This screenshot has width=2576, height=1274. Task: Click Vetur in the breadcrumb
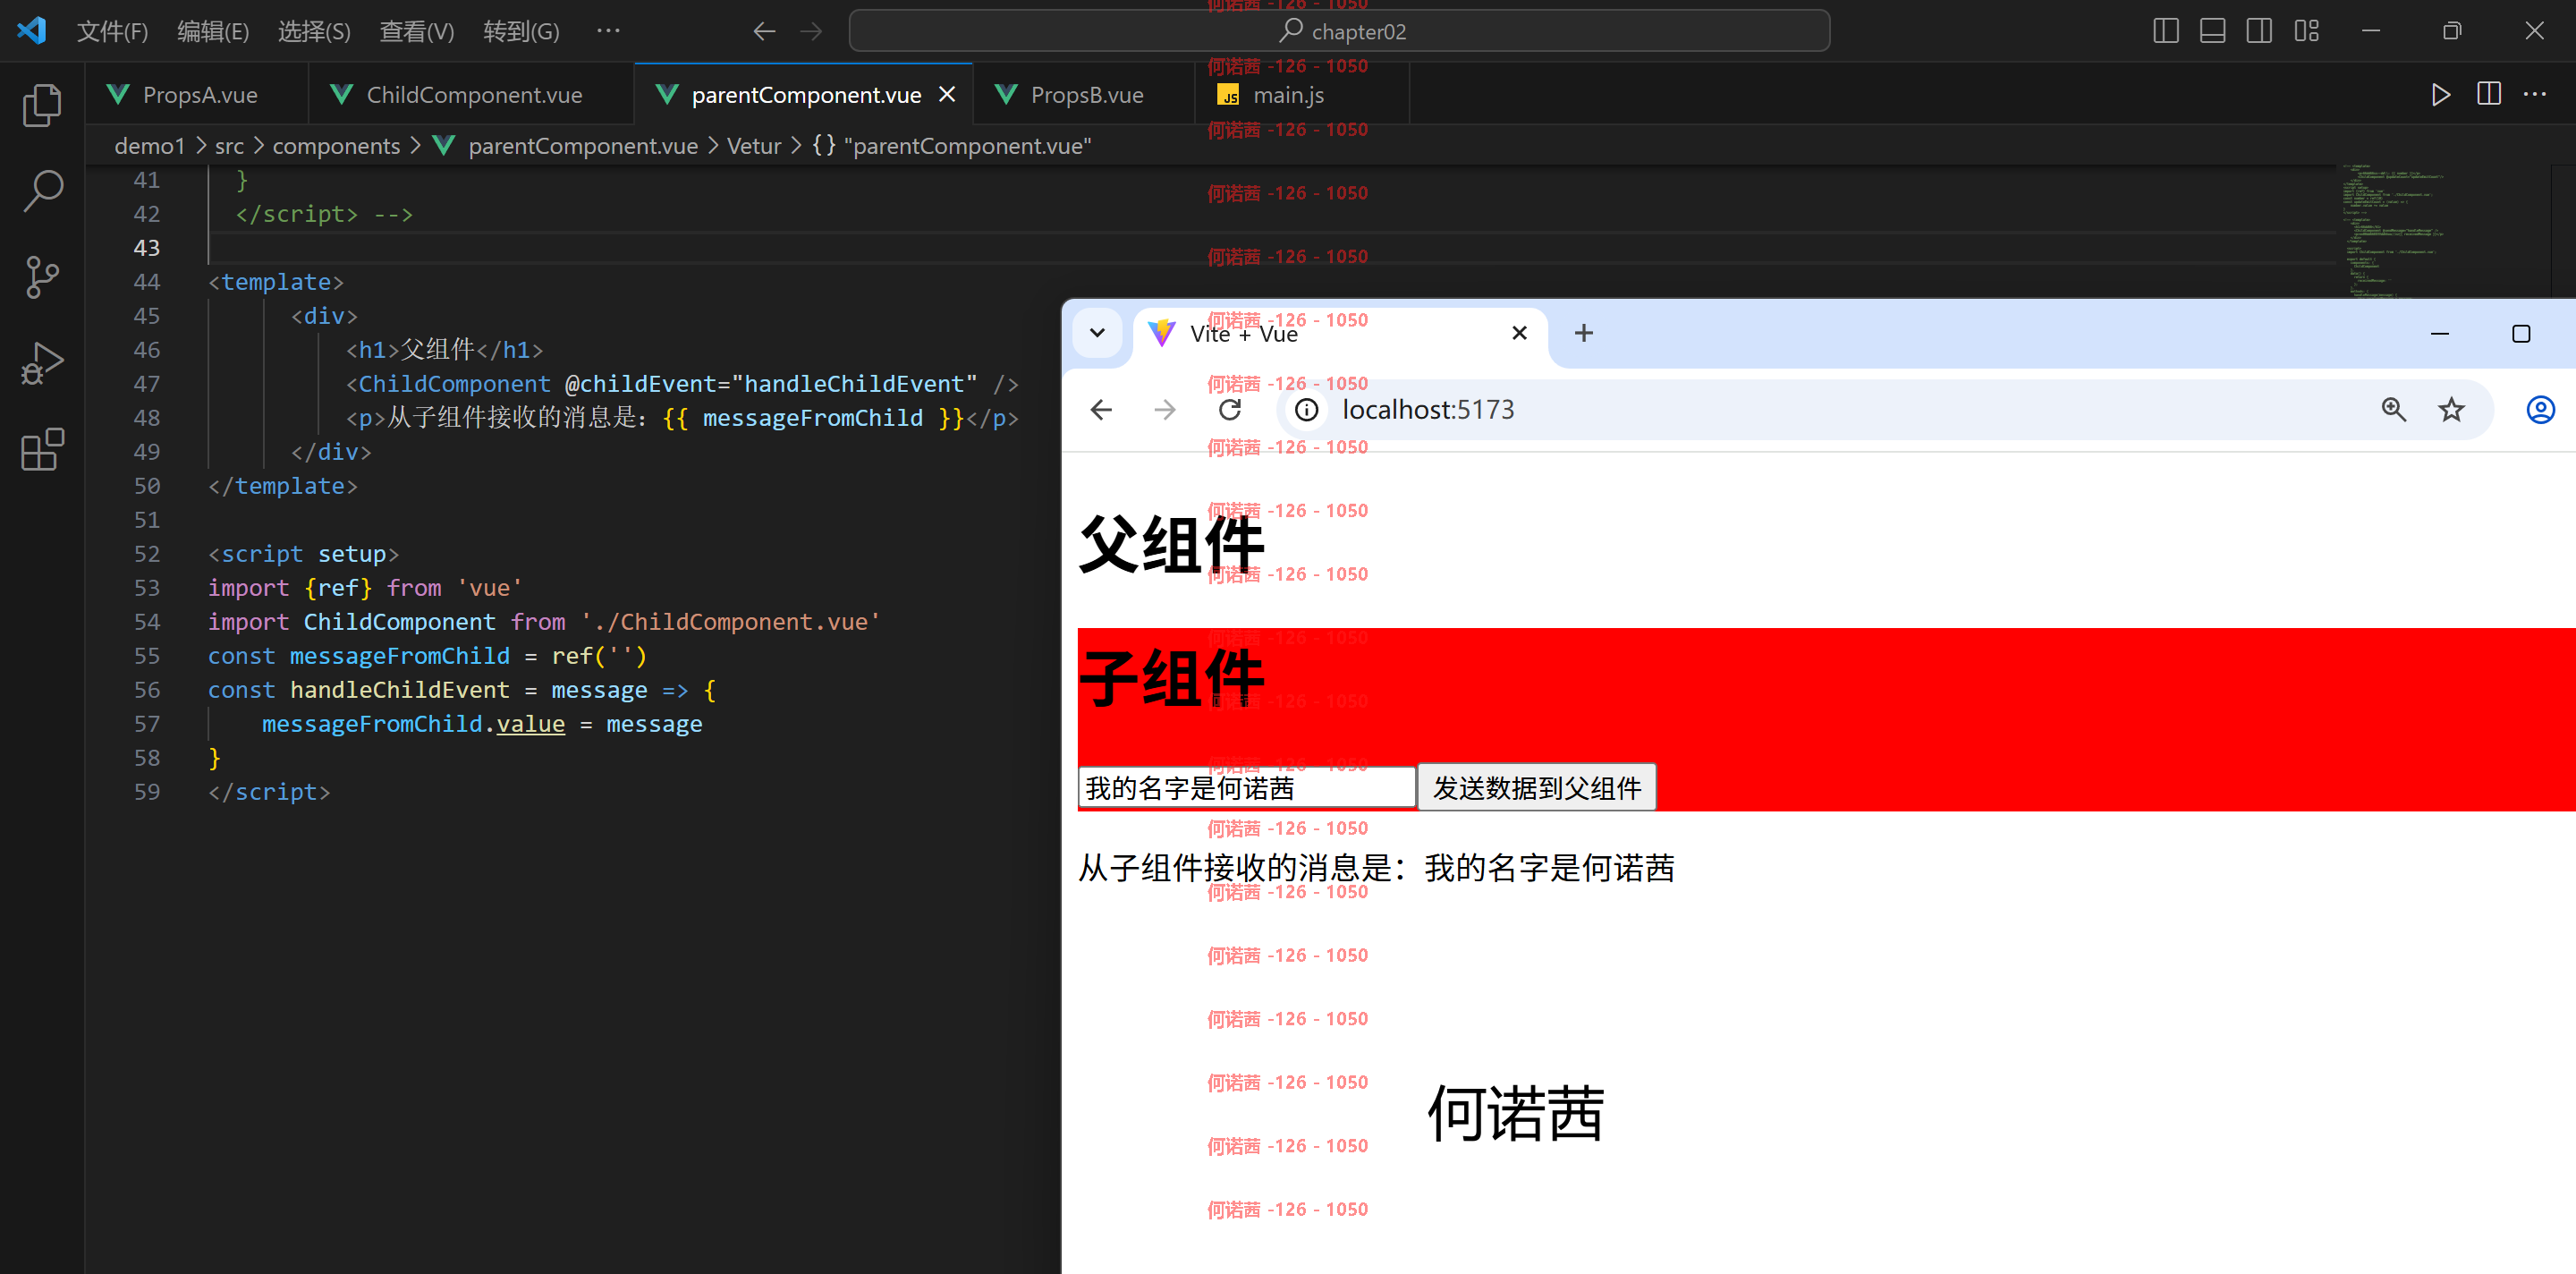[754, 146]
